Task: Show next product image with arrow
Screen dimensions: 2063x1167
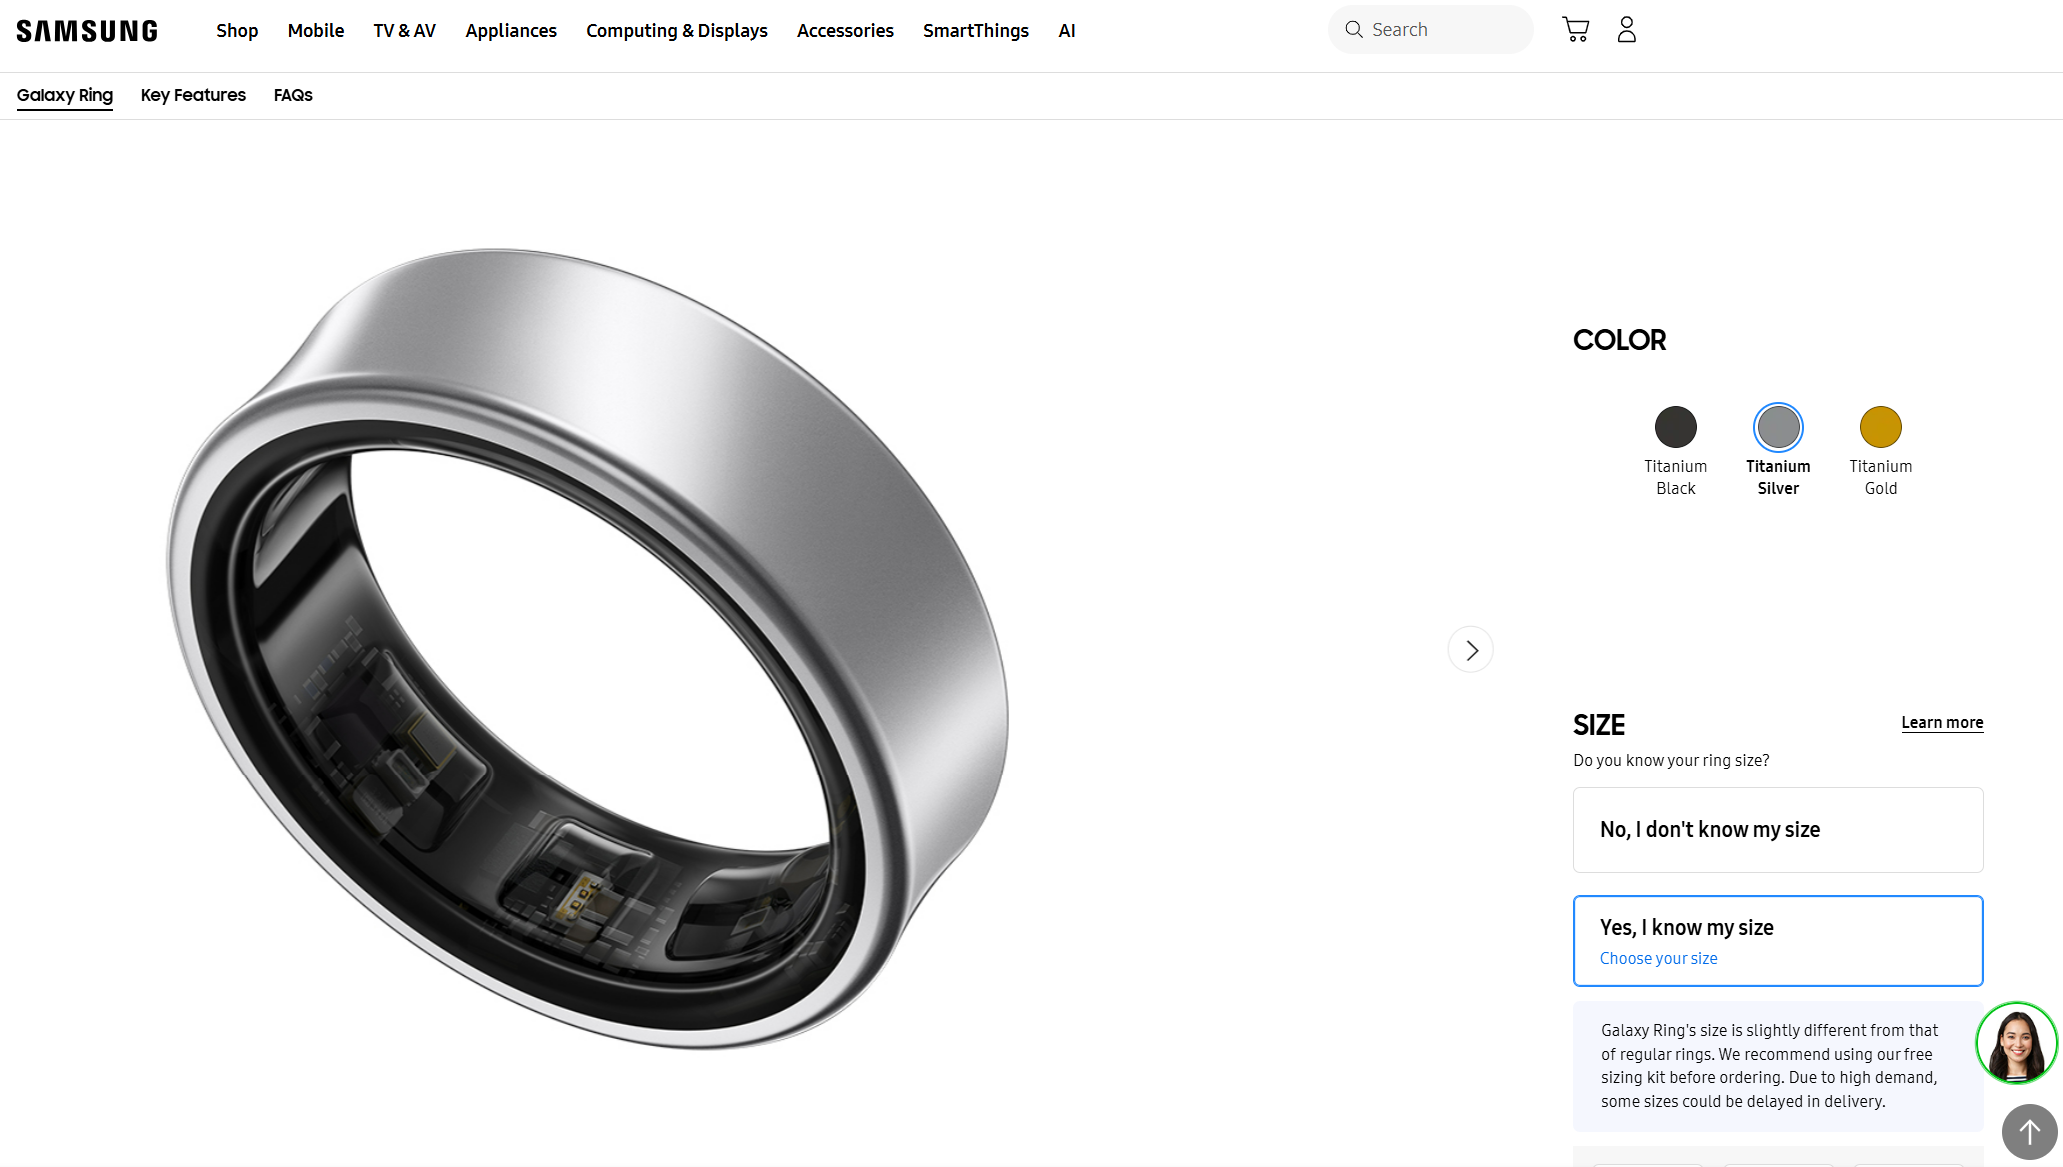Action: (x=1471, y=650)
